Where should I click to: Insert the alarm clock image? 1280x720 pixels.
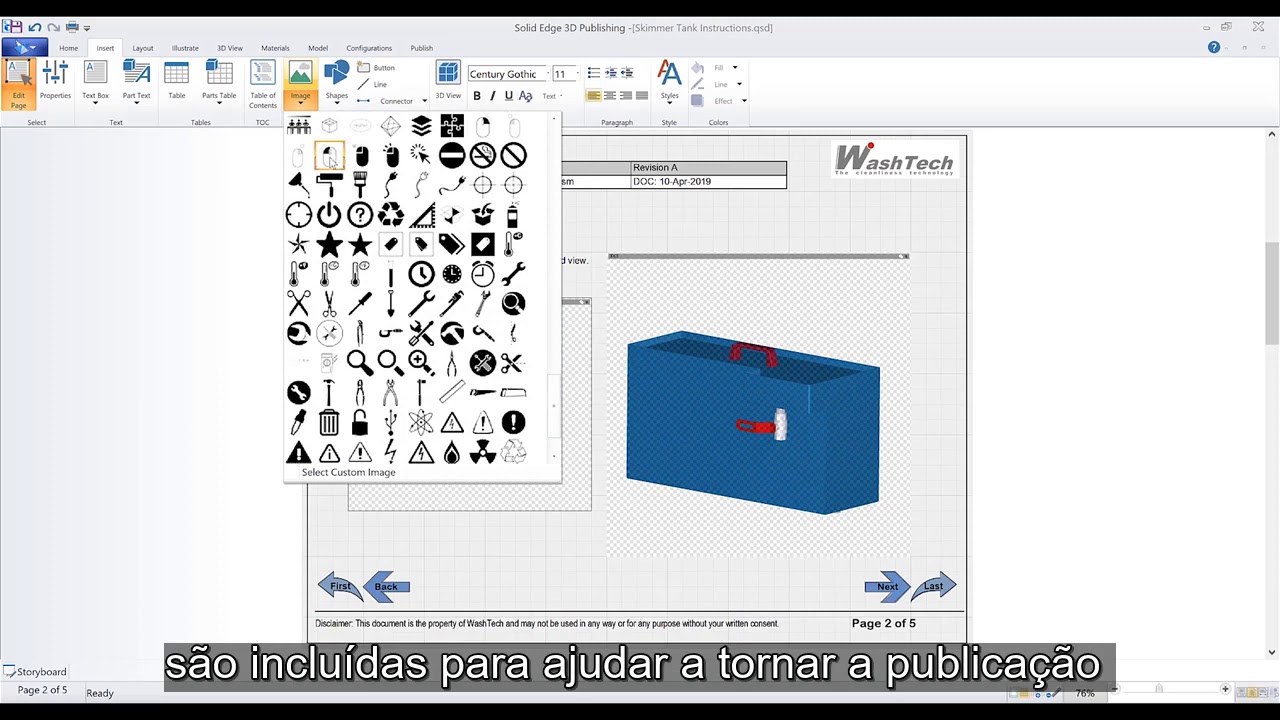point(483,273)
